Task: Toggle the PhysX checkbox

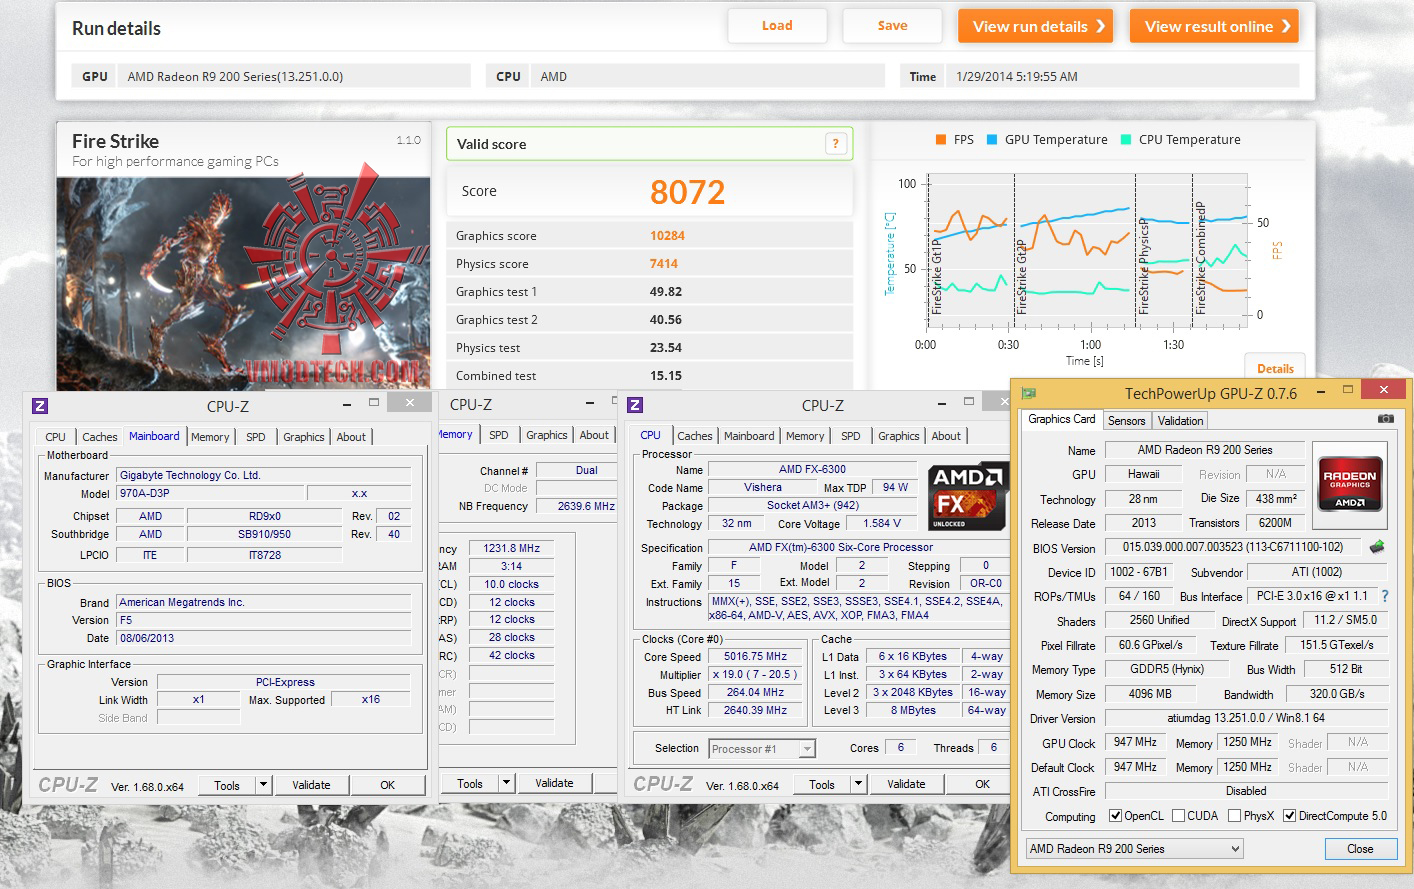Action: pyautogui.click(x=1234, y=816)
